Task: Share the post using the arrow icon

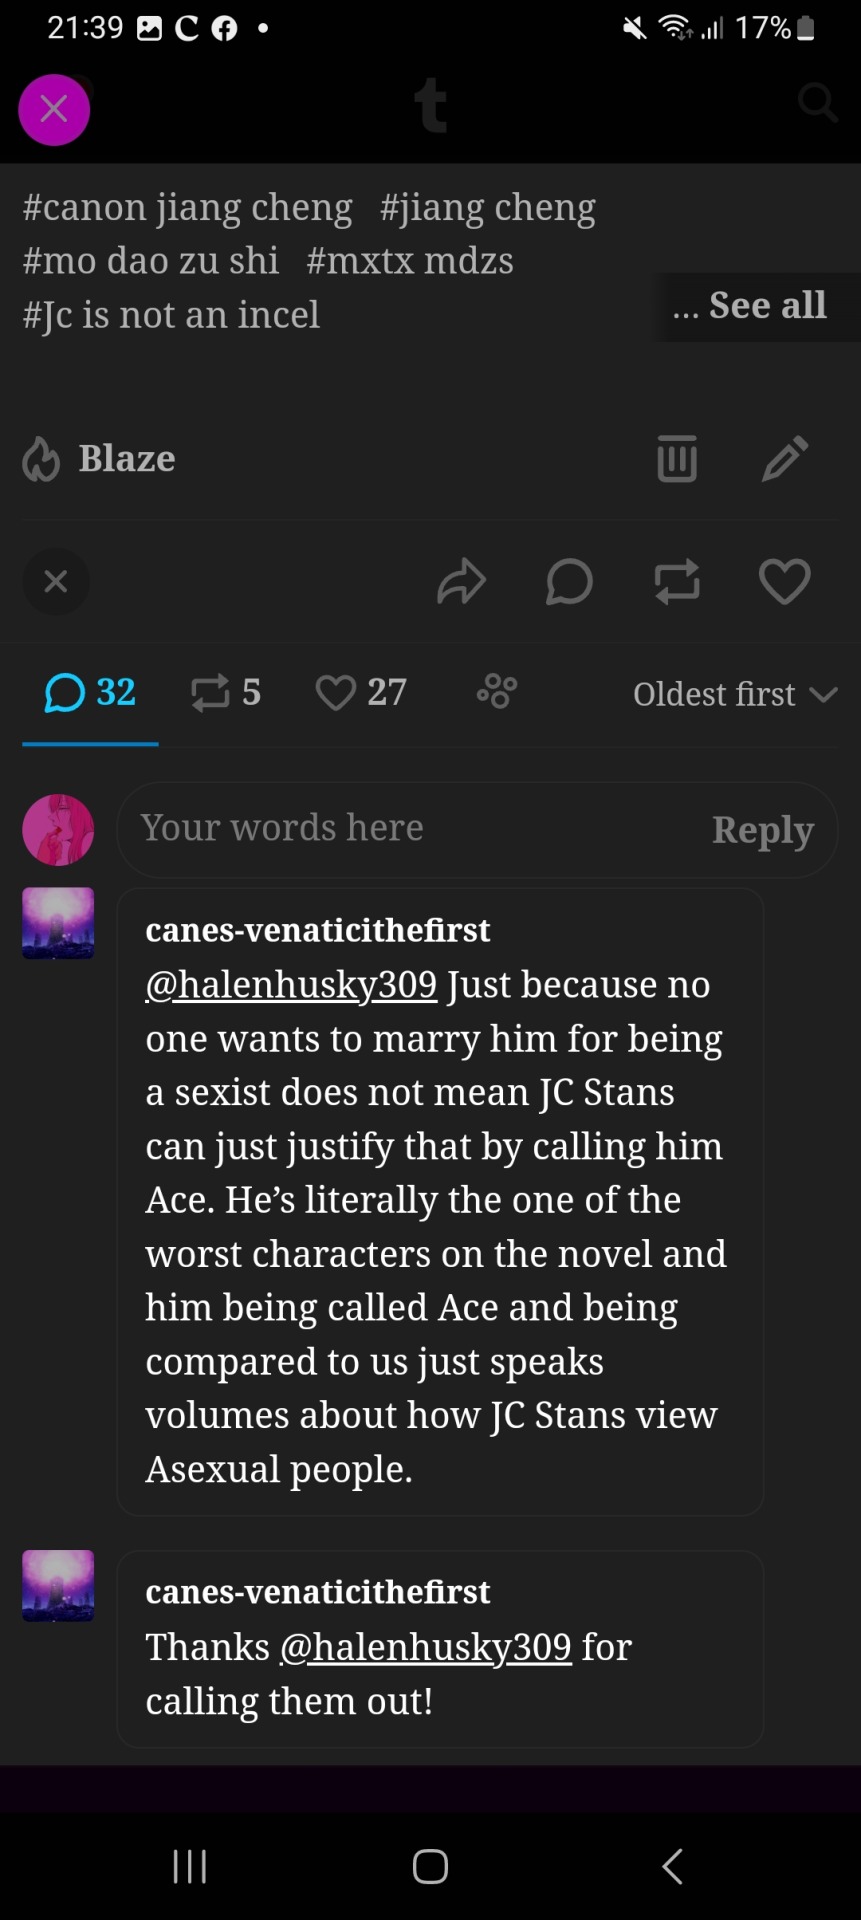Action: pyautogui.click(x=461, y=582)
